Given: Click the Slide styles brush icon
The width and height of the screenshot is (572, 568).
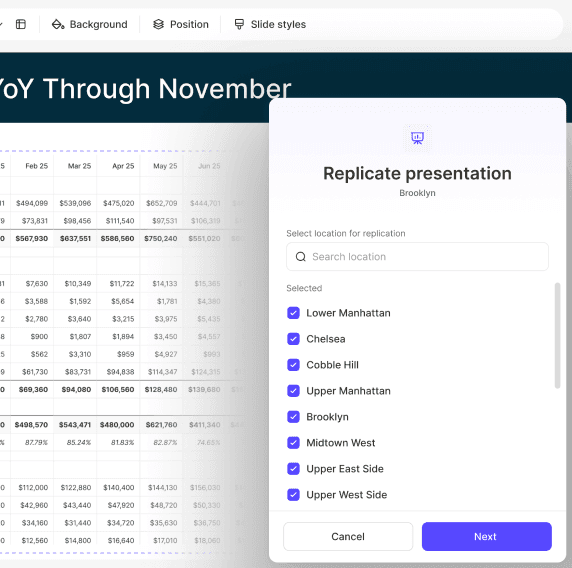Looking at the screenshot, I should [239, 24].
